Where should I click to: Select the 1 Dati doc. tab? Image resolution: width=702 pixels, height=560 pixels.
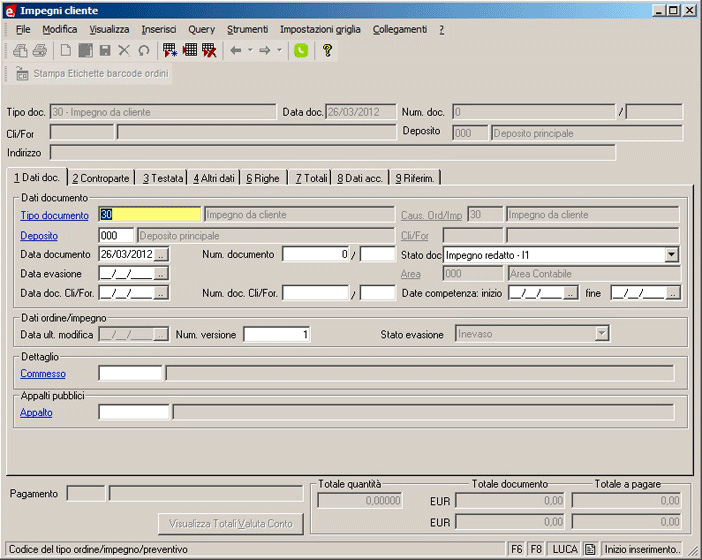(x=37, y=177)
